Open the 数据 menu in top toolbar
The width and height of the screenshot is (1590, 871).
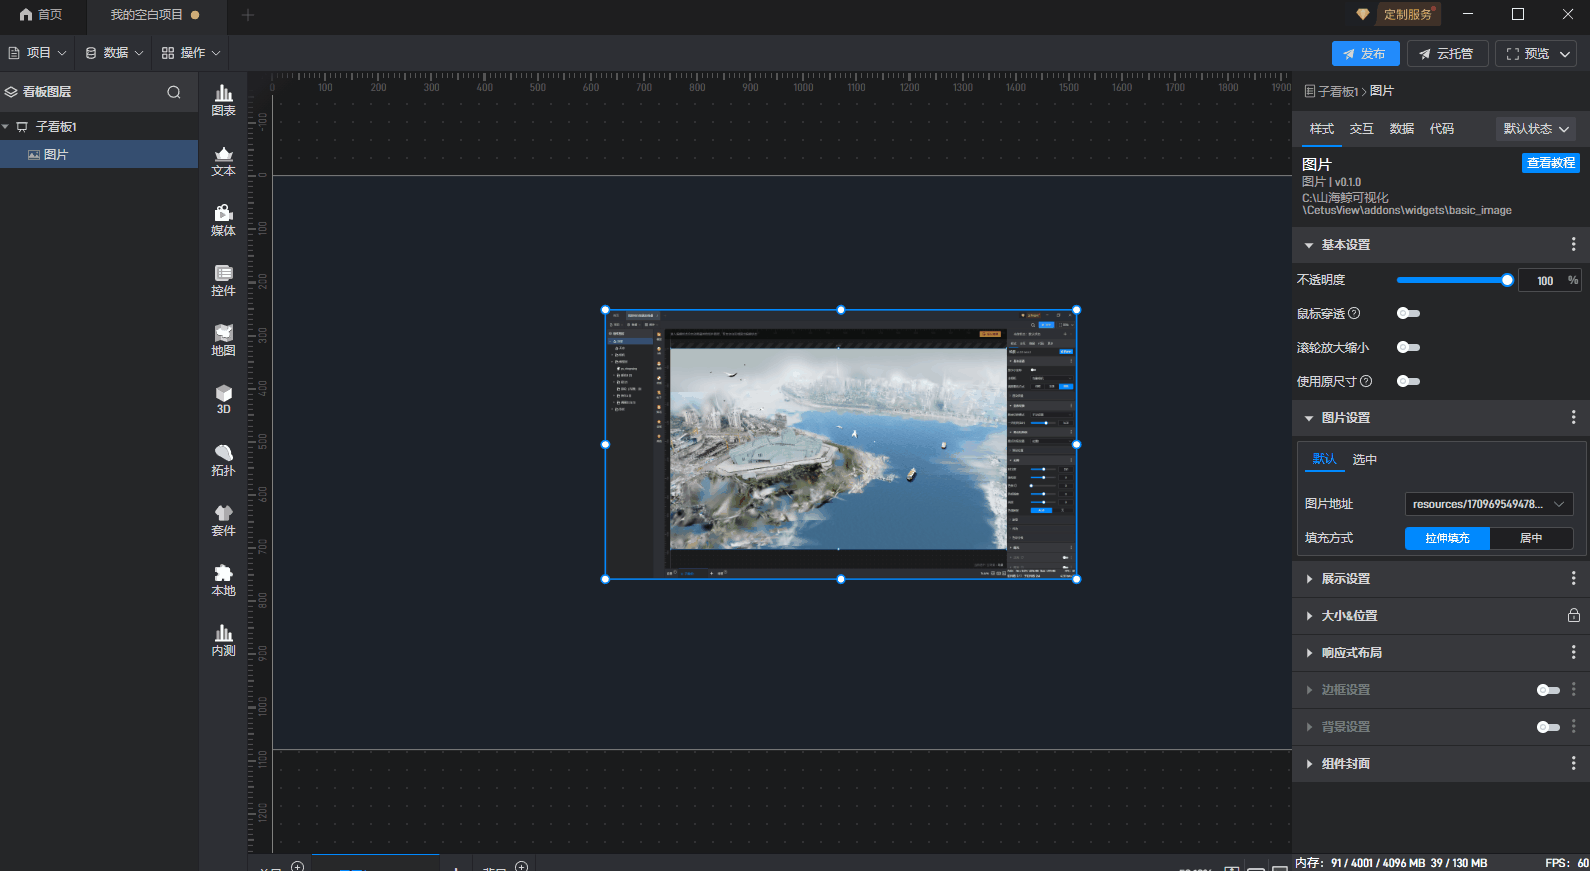click(x=114, y=53)
